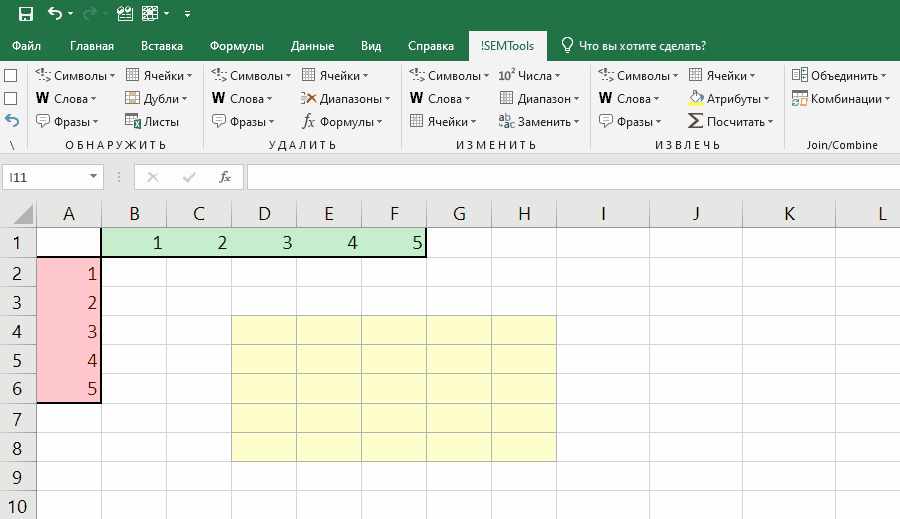Open the Файл menu tab
The height and width of the screenshot is (519, 900).
26,46
